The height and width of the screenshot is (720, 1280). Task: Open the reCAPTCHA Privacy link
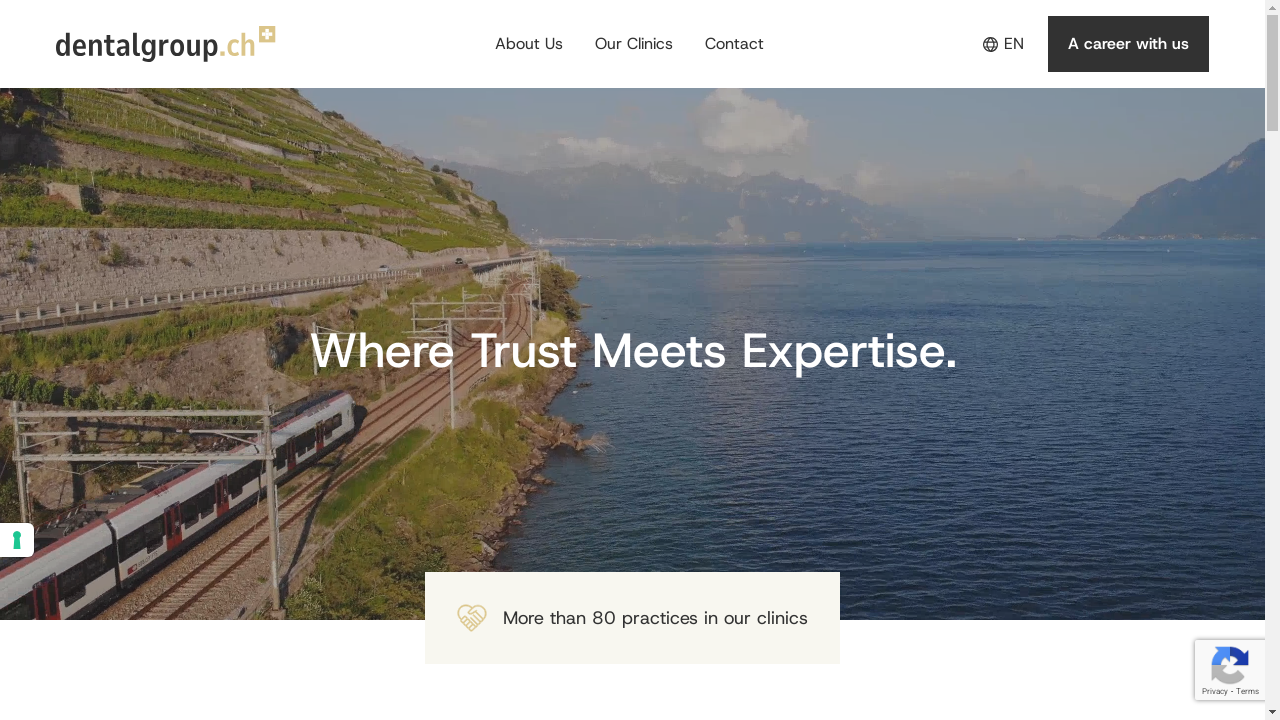(x=1214, y=692)
